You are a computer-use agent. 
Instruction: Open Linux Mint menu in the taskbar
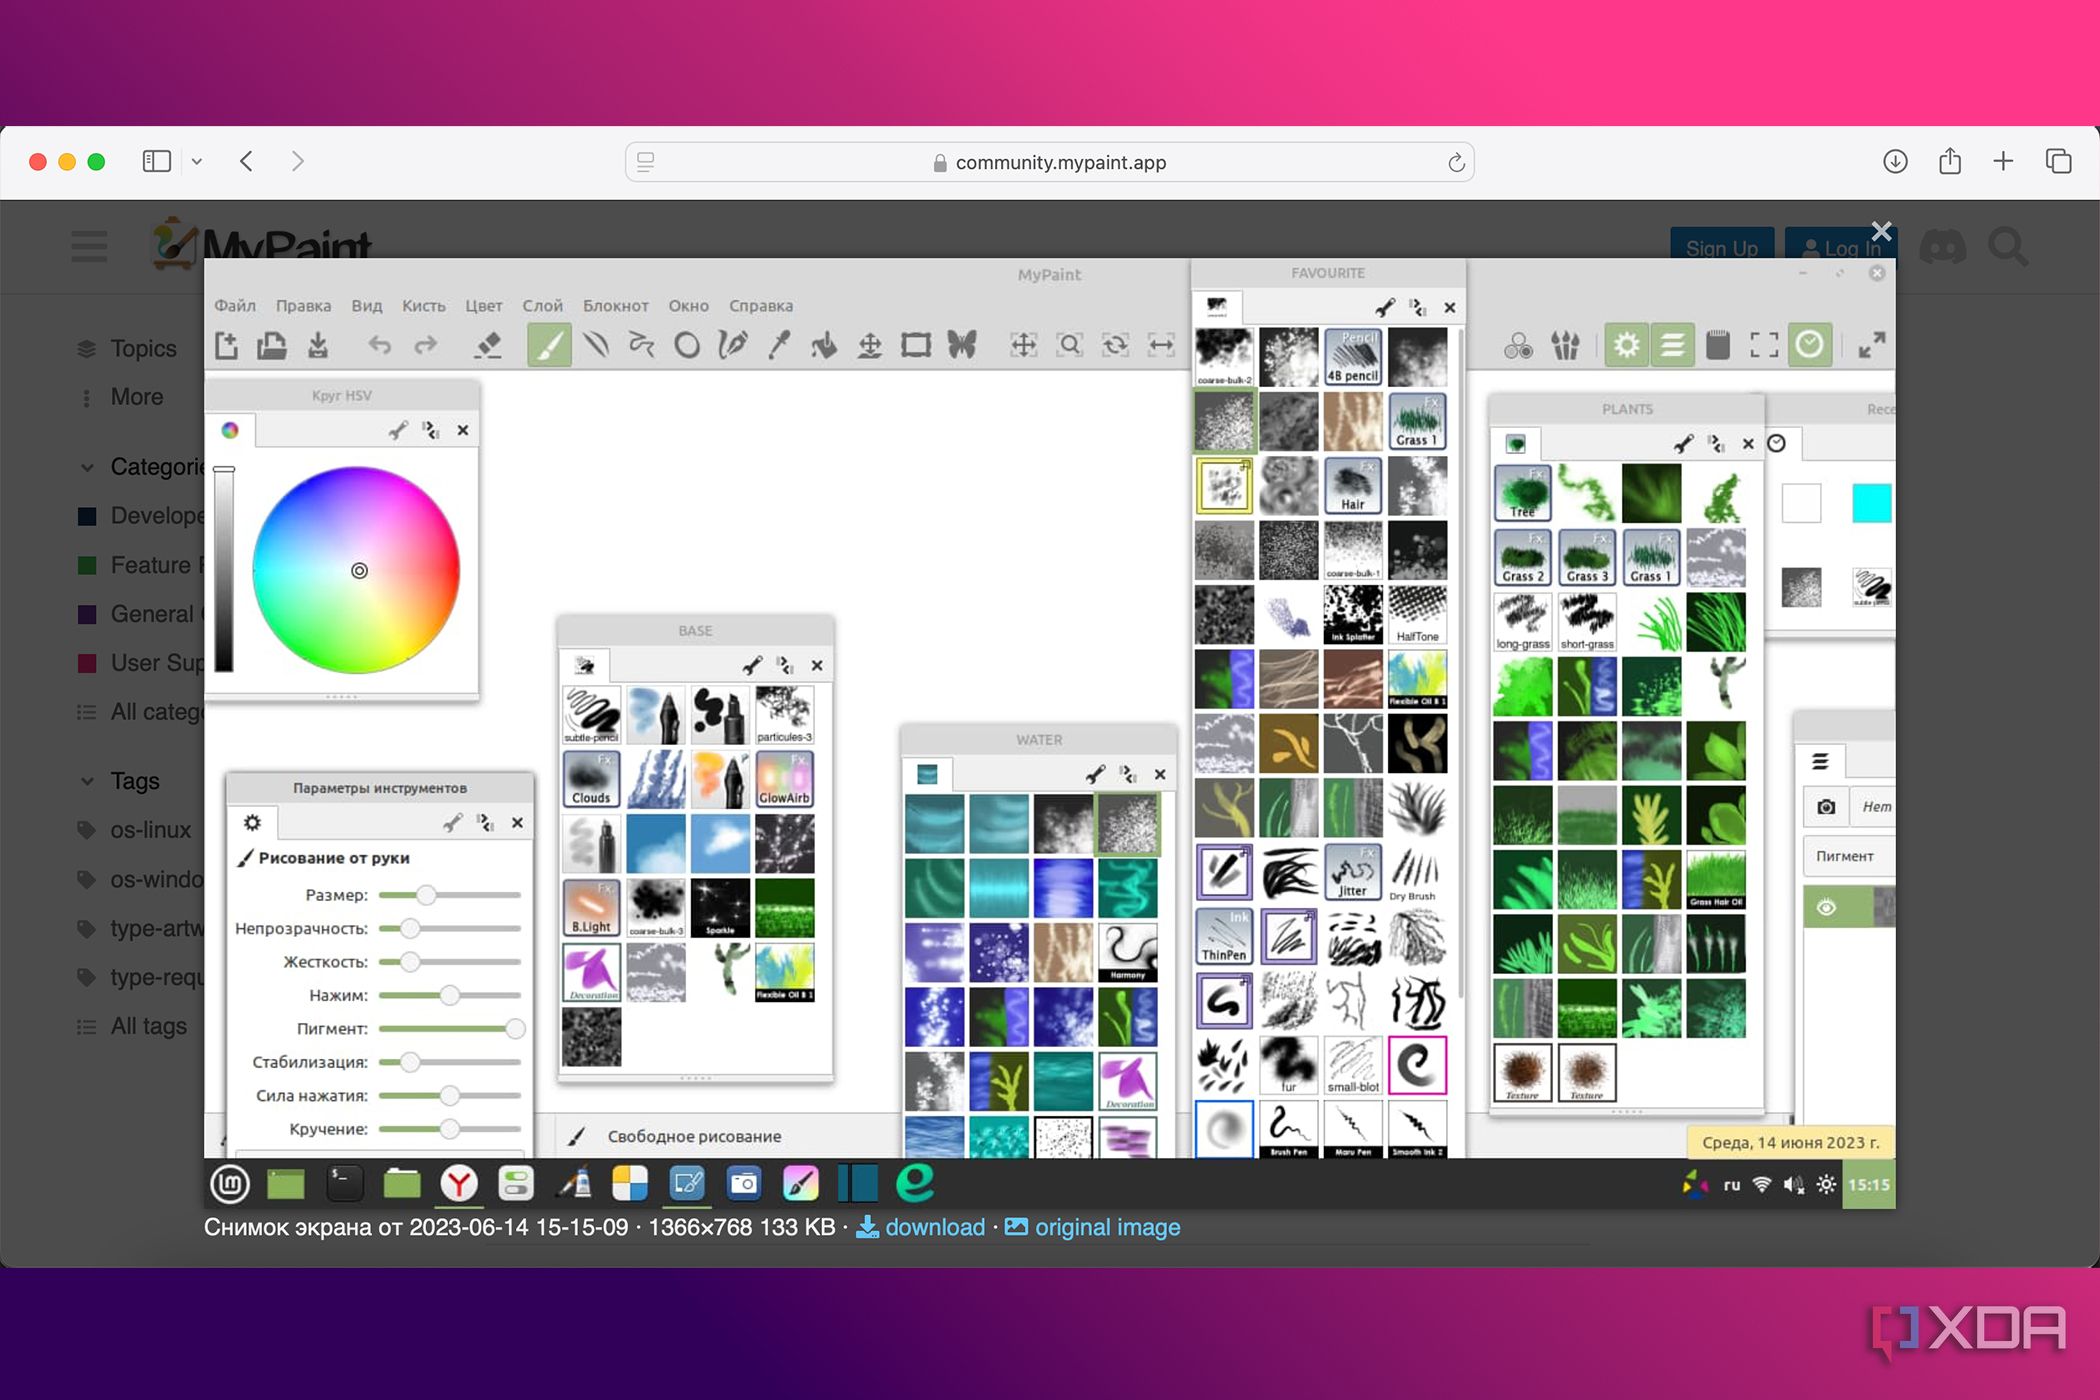coord(230,1185)
